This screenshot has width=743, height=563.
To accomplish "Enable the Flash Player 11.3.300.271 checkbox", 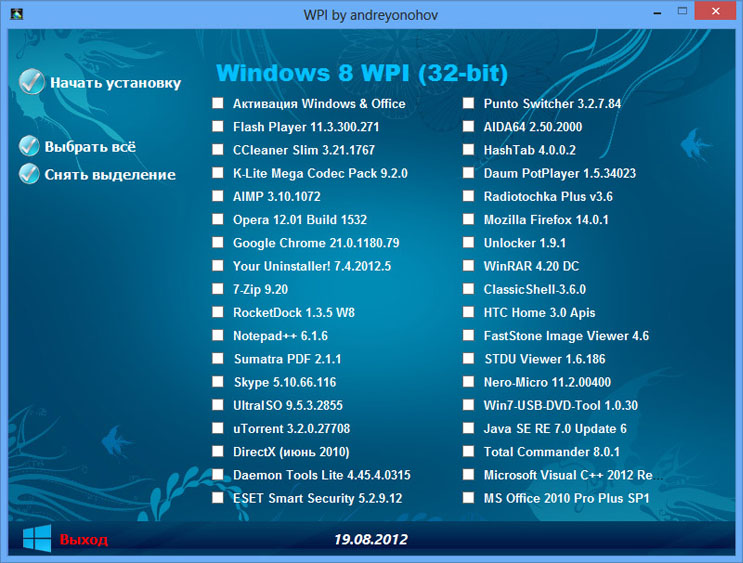I will pyautogui.click(x=218, y=127).
